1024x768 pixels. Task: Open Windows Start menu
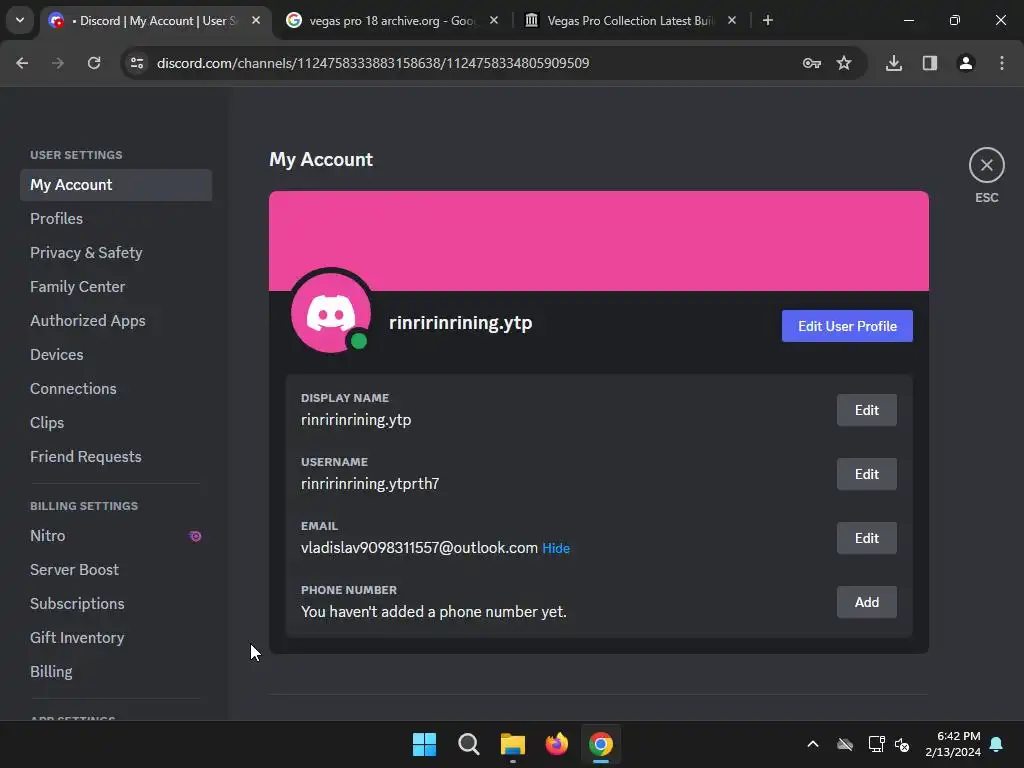(x=424, y=744)
